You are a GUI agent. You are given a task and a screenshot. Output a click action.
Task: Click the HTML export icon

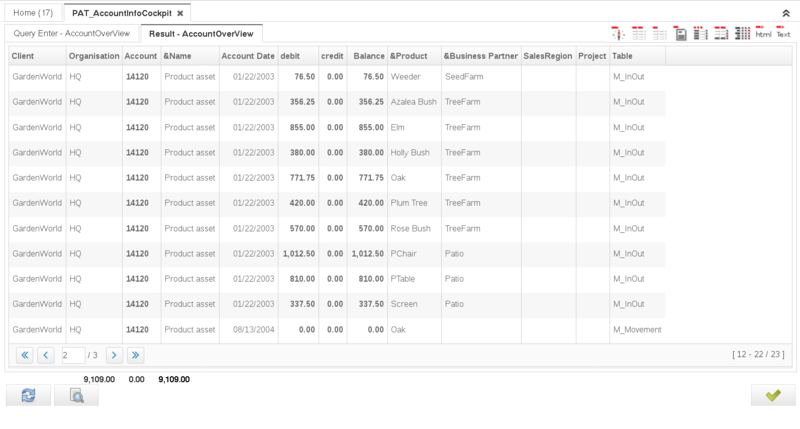tap(763, 33)
